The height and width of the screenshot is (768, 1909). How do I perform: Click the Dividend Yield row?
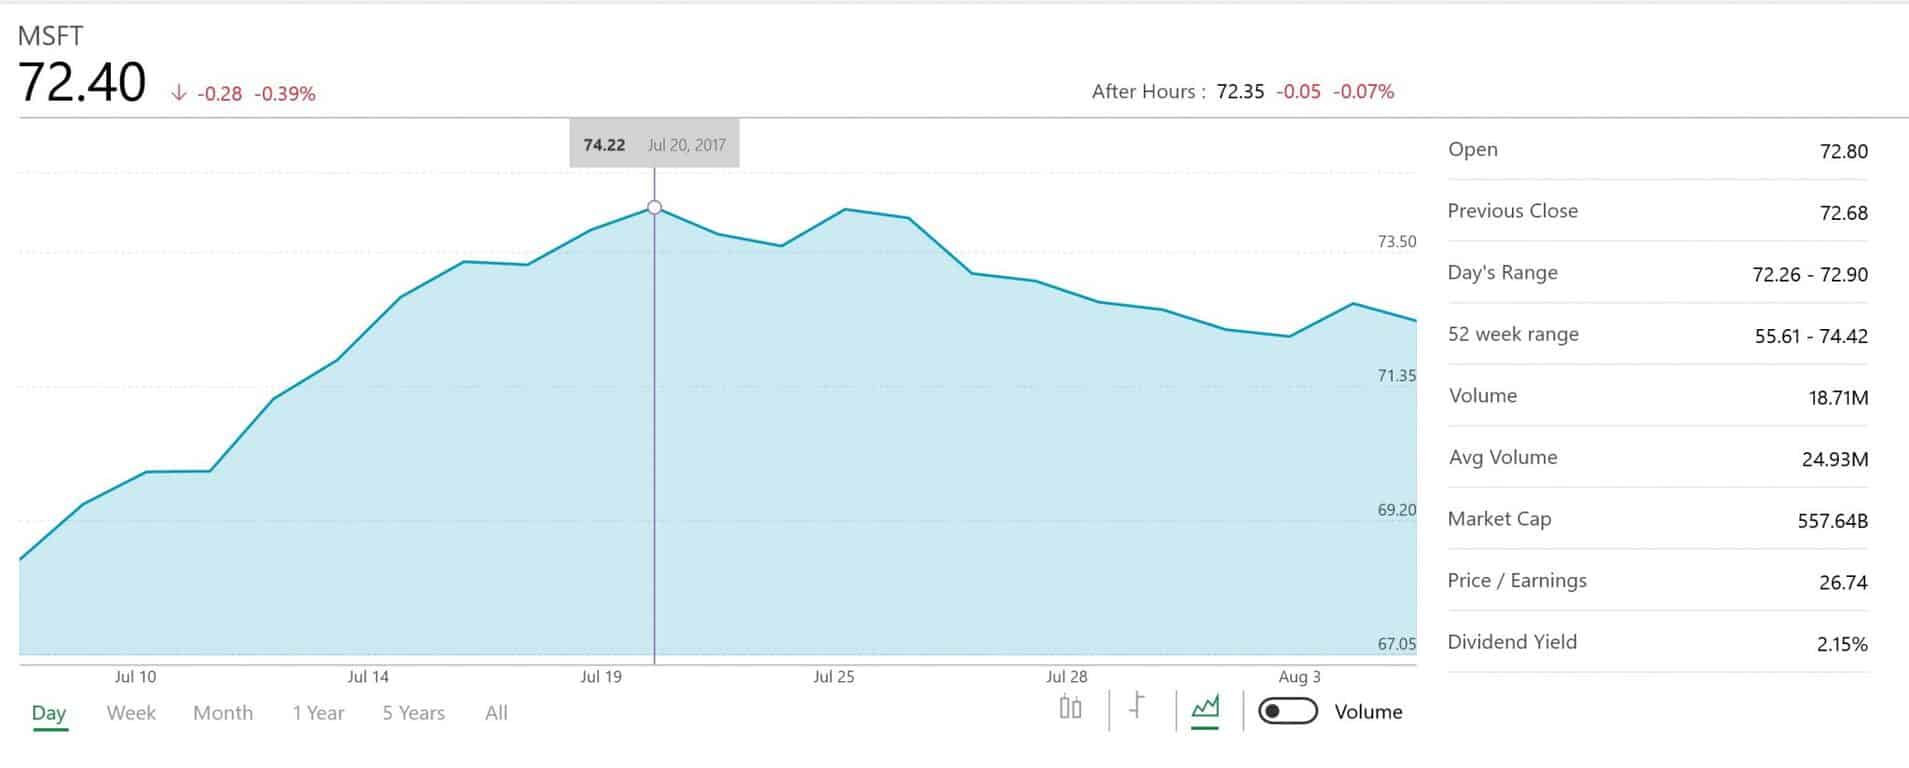click(x=1657, y=642)
